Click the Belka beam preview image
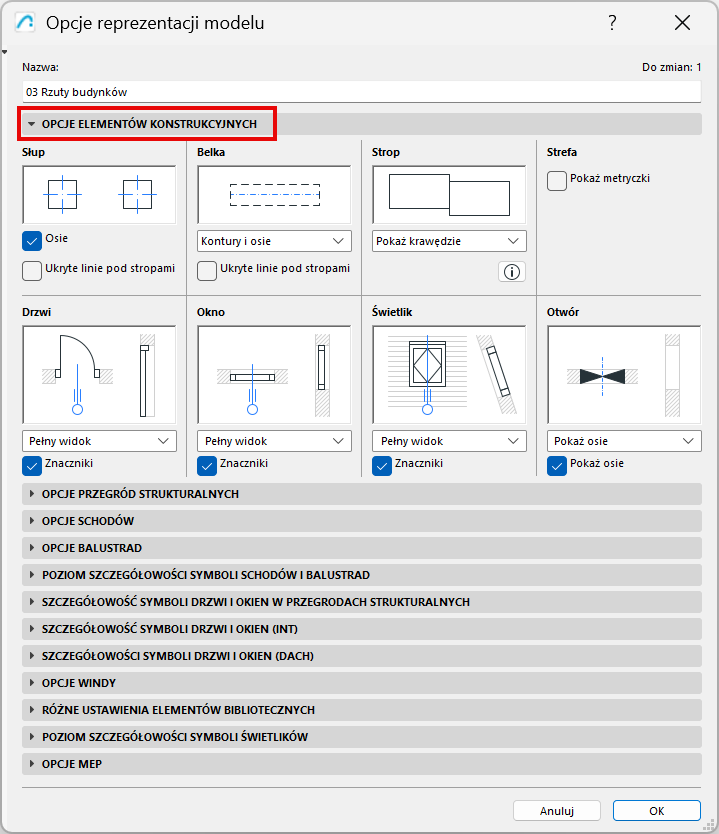 click(x=274, y=195)
